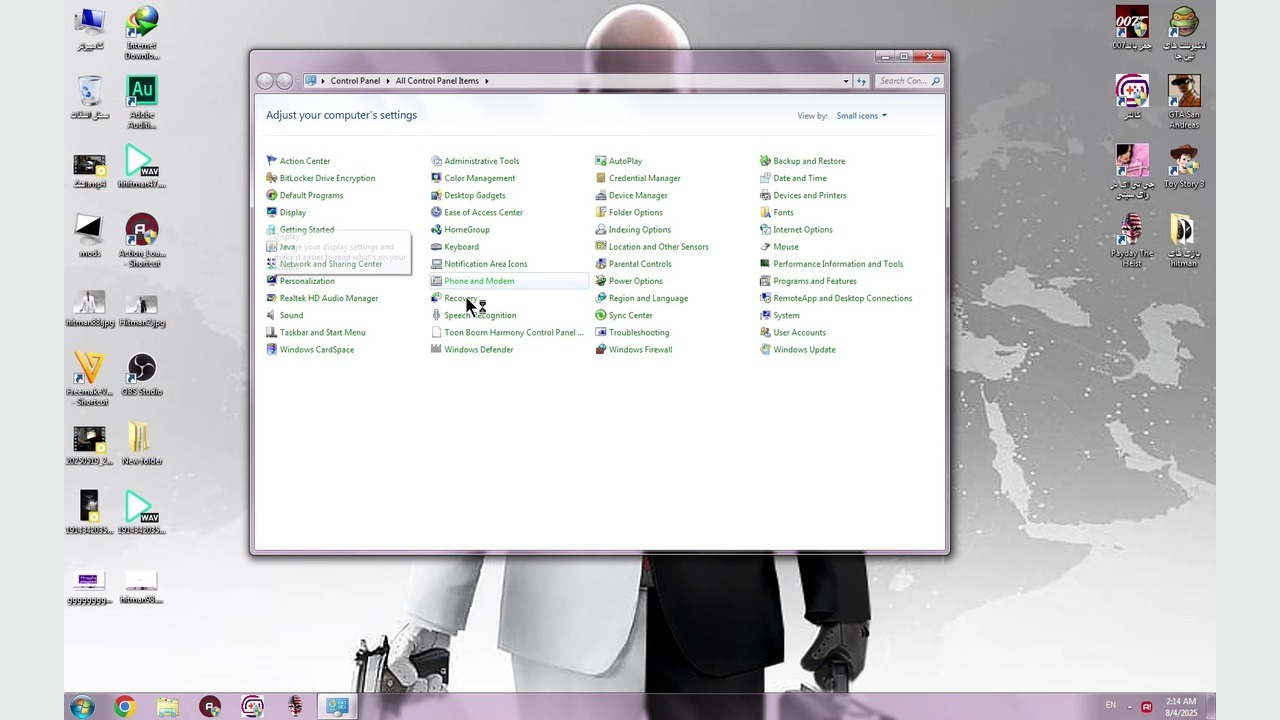Open the Windows Start menu orb
Image resolution: width=1280 pixels, height=720 pixels.
click(82, 707)
